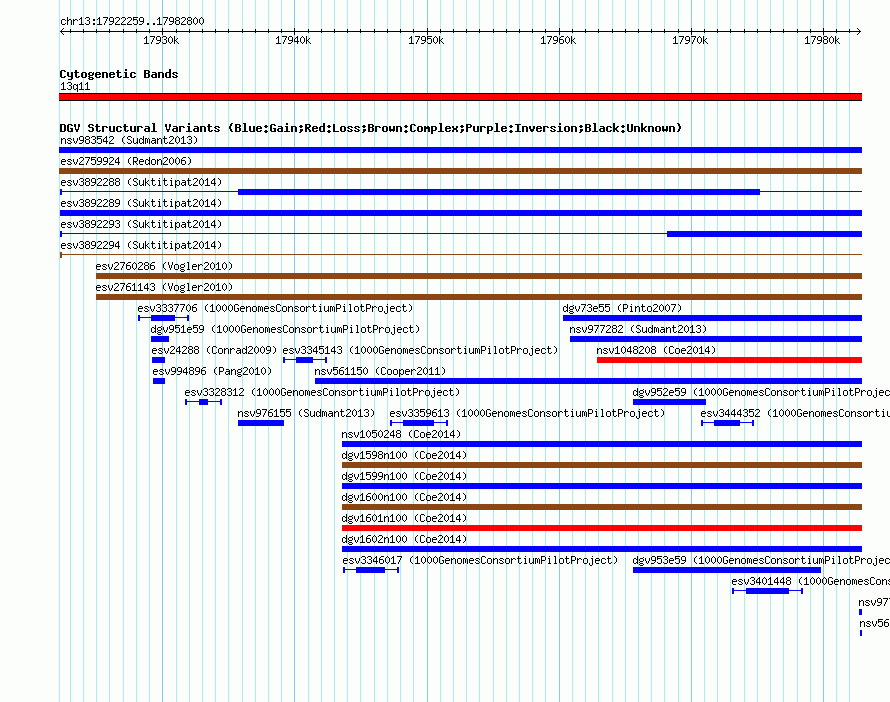
Task: Click the blue esv3346017 gain bar
Action: (x=370, y=570)
